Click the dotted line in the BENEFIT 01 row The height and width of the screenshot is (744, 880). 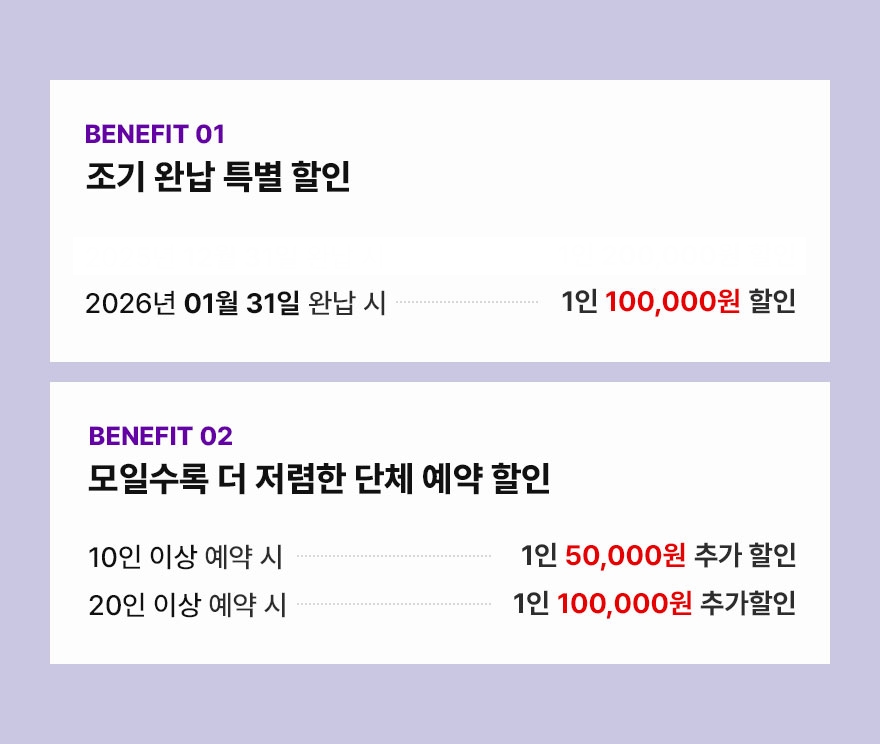coord(467,301)
